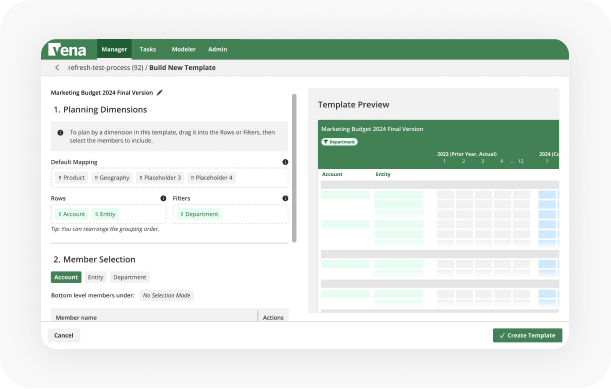
Task: Open the Filters info icon
Action: click(x=285, y=198)
